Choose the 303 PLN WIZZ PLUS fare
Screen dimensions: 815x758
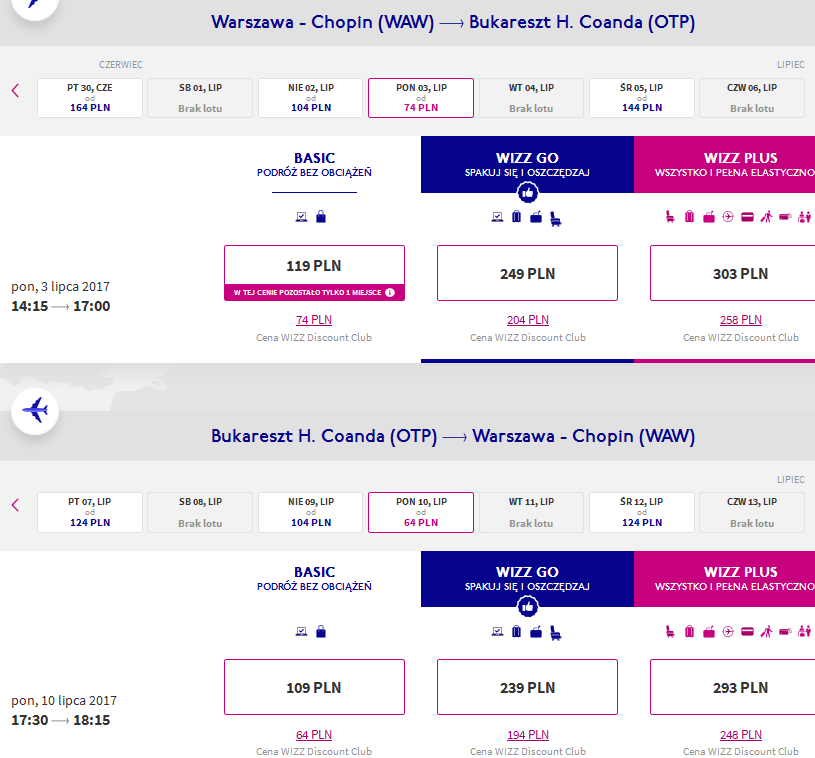point(733,273)
